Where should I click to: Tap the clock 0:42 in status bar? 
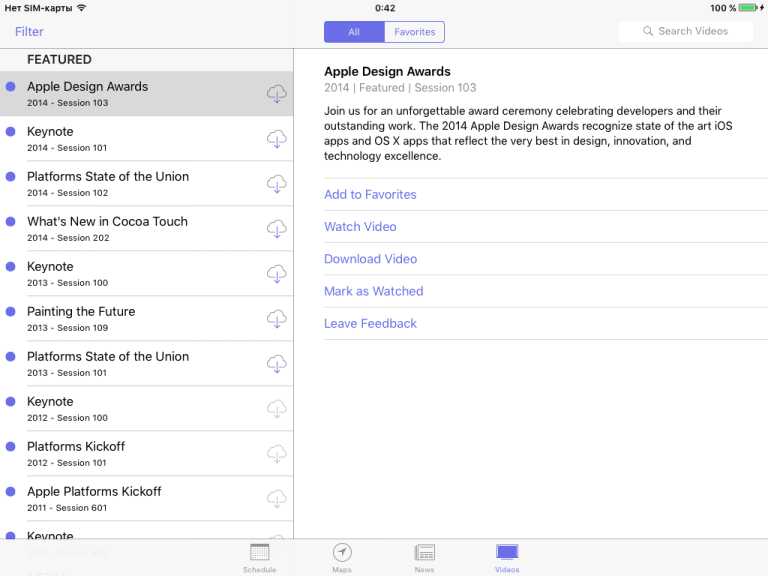[385, 8]
